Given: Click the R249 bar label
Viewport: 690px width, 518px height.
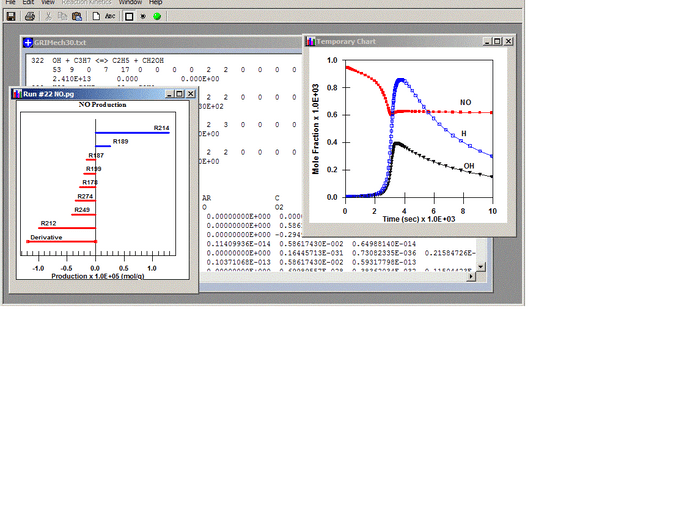Looking at the screenshot, I should coord(82,210).
